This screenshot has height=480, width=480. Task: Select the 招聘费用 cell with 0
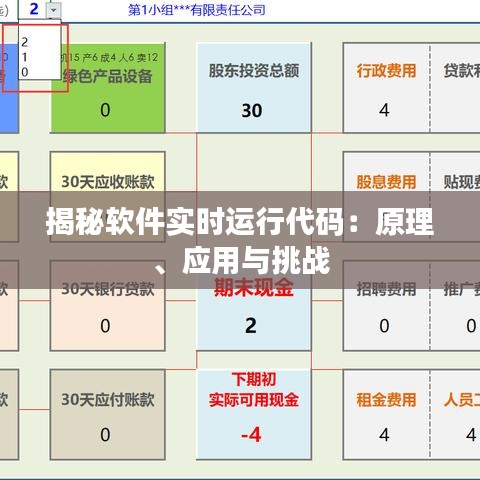pyautogui.click(x=386, y=306)
